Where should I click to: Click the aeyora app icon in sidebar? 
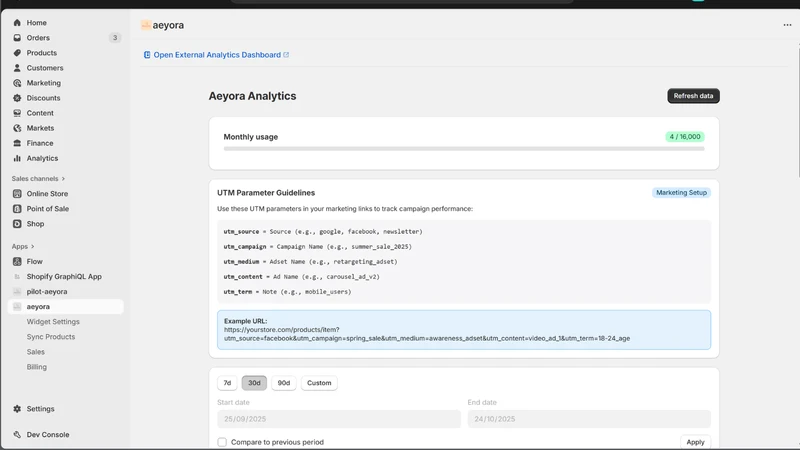tap(17, 307)
